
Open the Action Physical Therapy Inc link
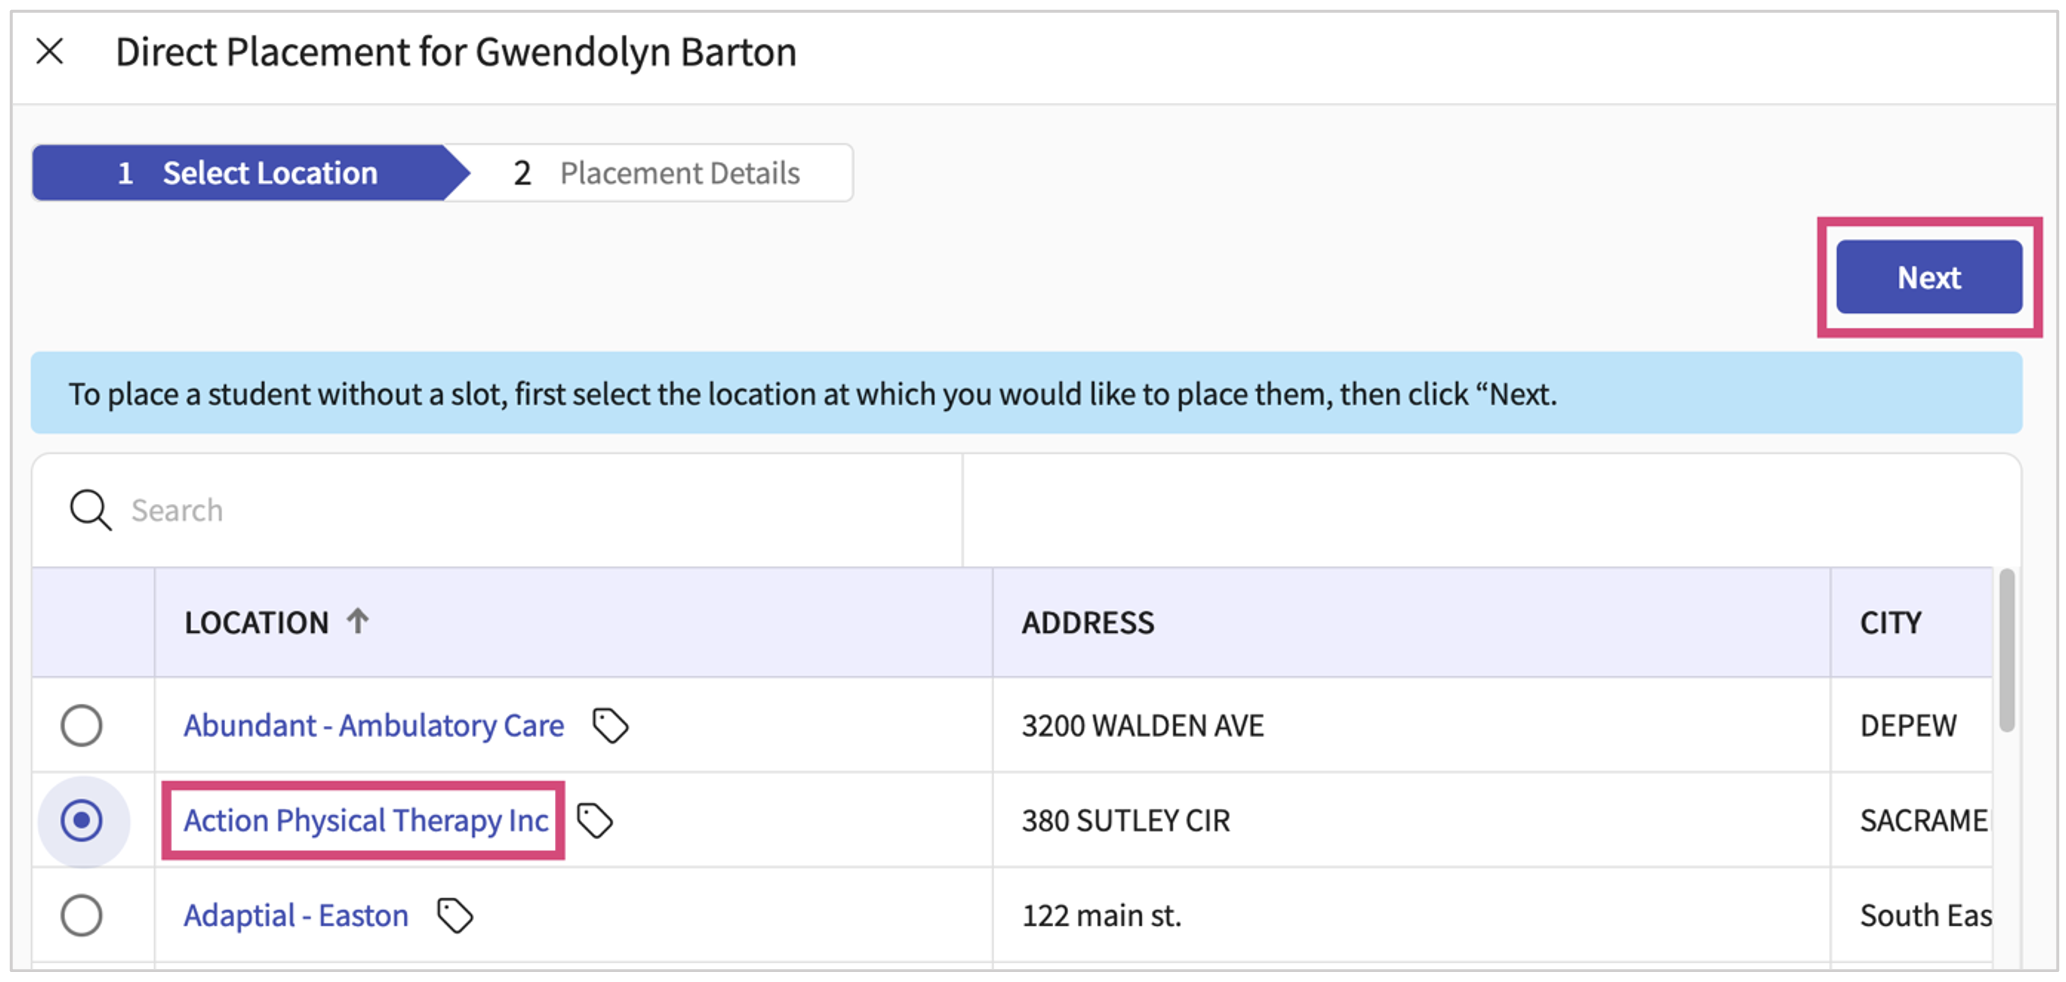point(365,821)
